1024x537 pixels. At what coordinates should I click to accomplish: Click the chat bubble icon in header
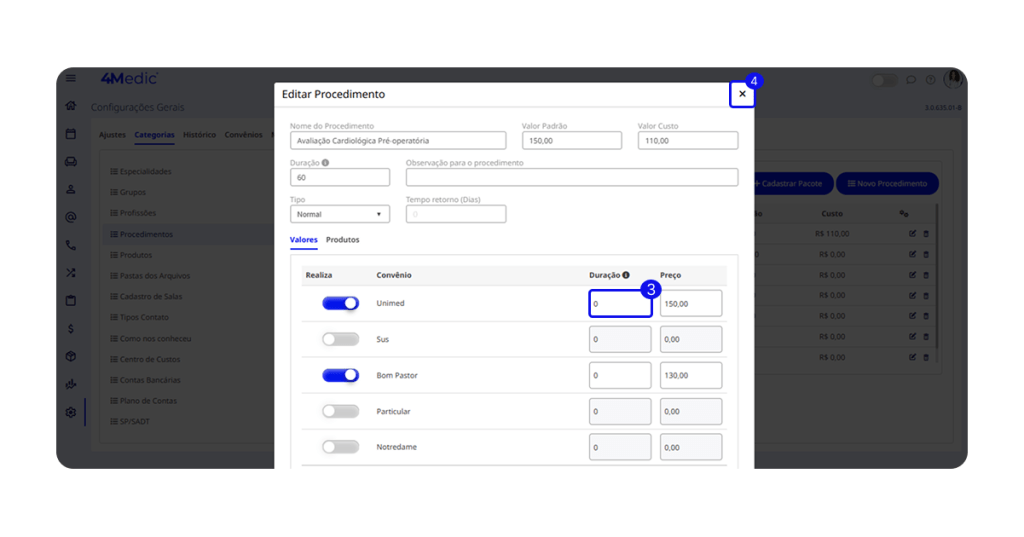[911, 80]
